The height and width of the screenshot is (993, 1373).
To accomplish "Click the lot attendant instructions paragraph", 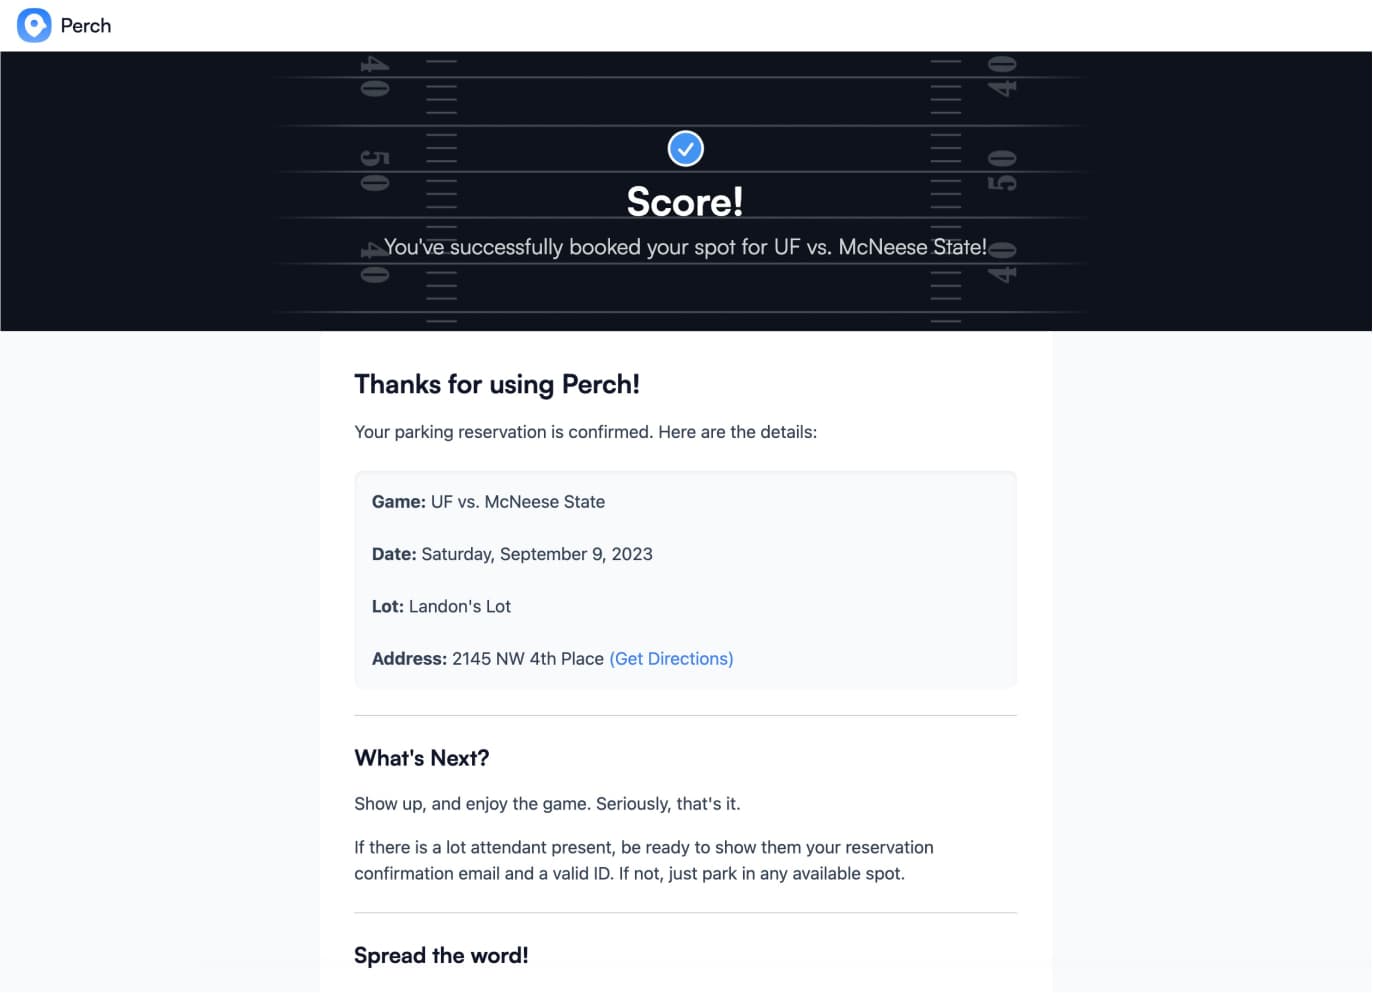I will (x=644, y=861).
